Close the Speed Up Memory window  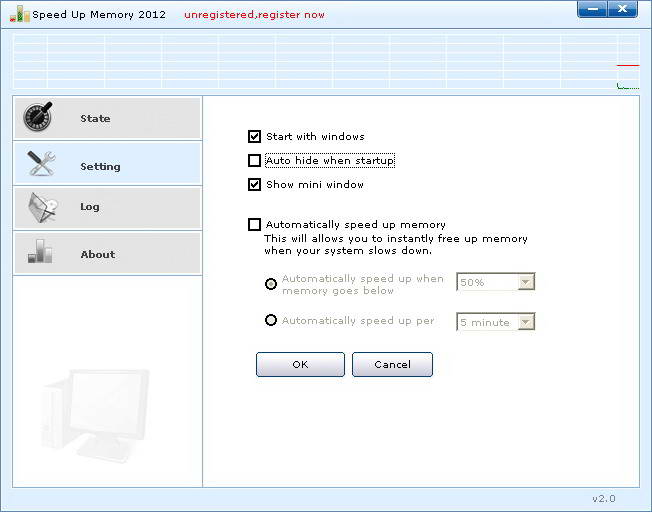coord(622,9)
